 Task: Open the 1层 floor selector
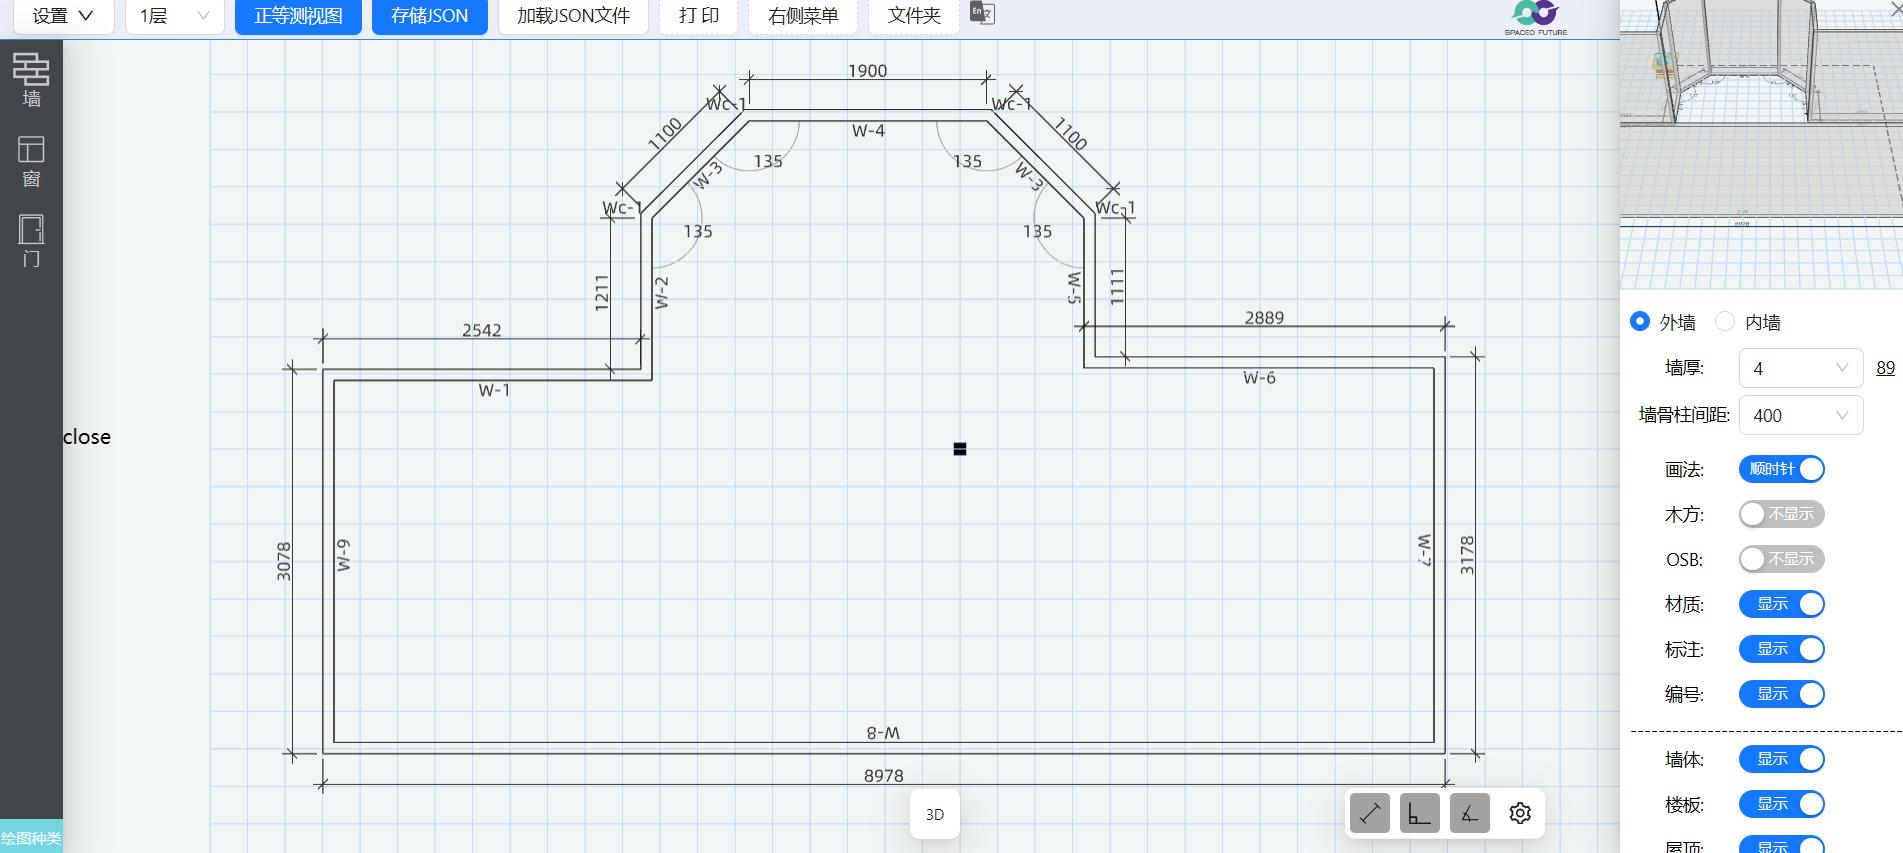coord(174,16)
